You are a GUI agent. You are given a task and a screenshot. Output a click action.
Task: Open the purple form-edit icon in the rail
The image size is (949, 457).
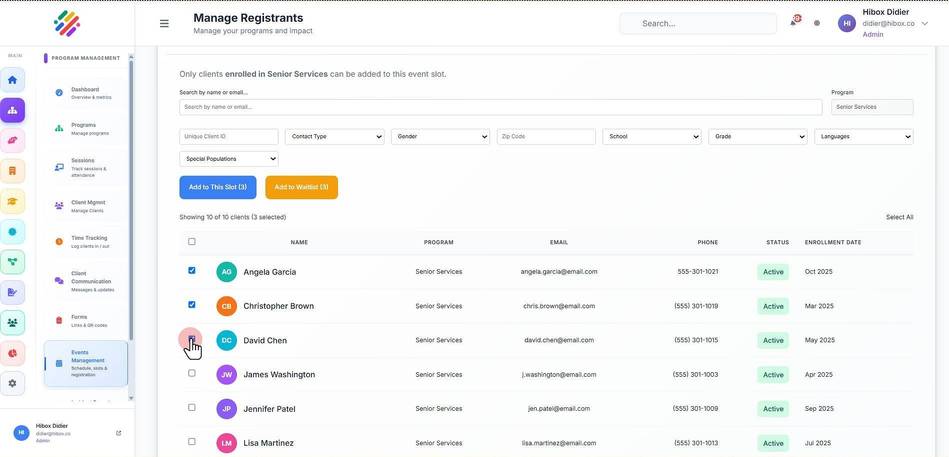click(x=12, y=292)
